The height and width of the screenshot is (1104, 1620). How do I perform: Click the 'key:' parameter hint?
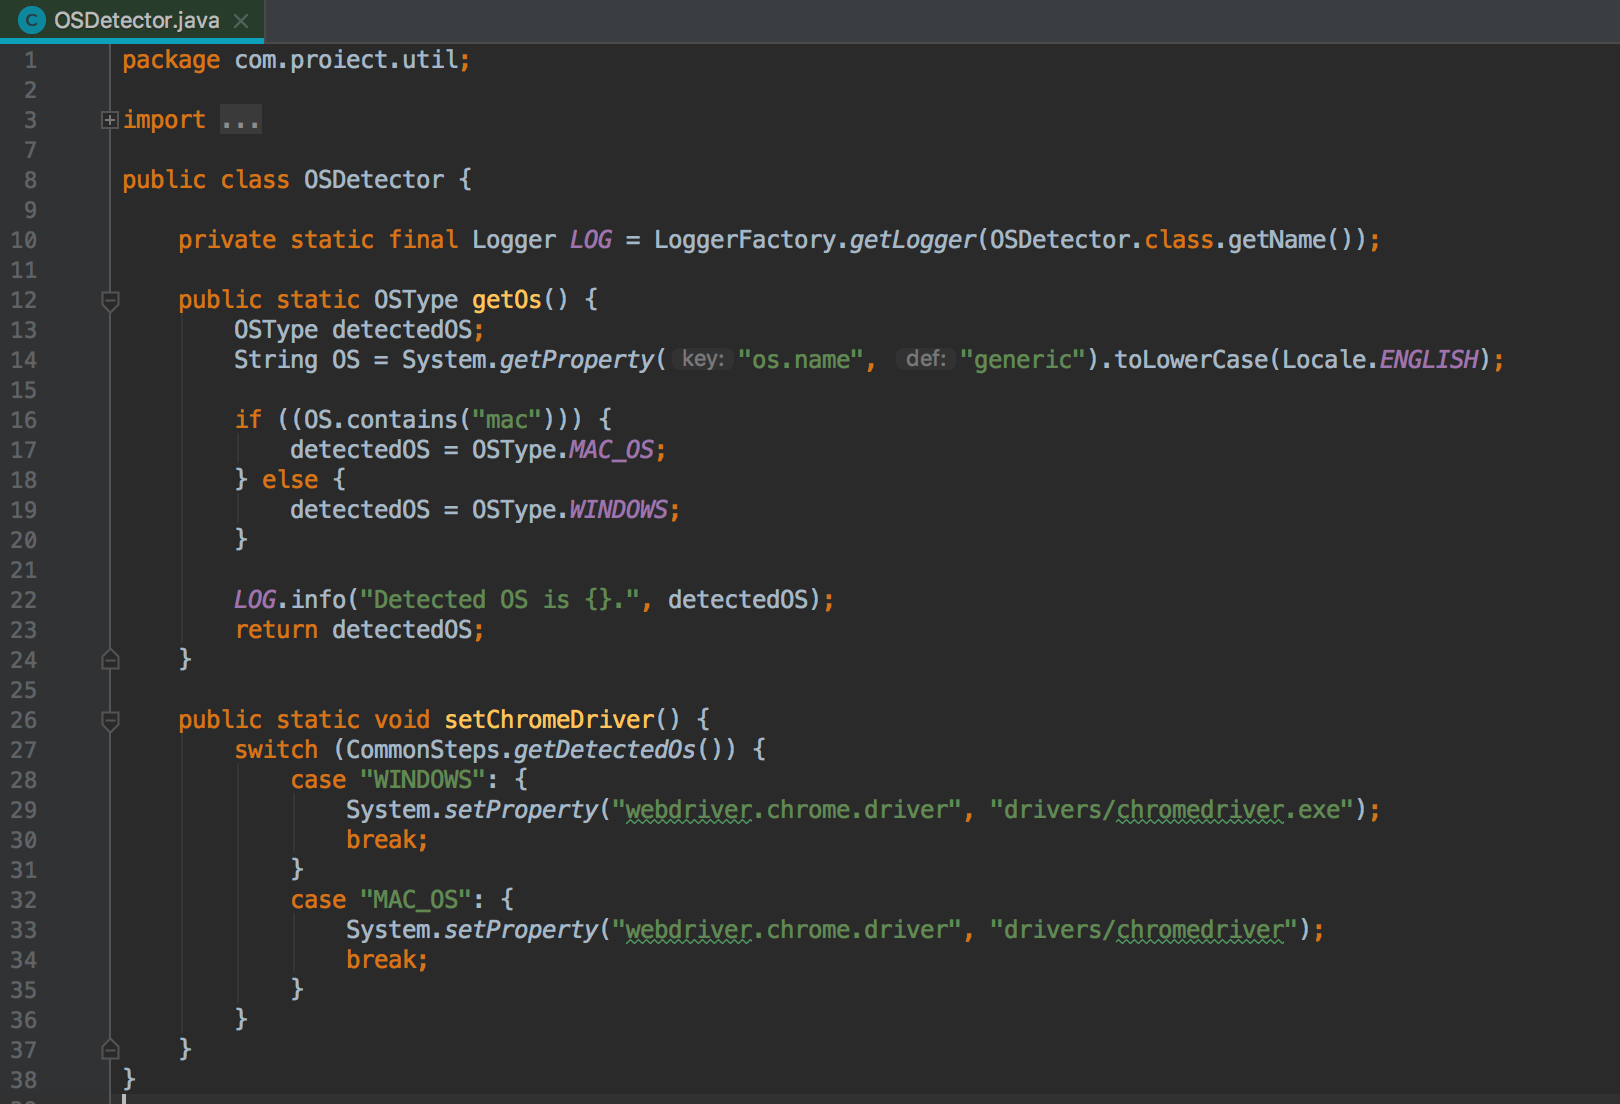click(x=702, y=359)
